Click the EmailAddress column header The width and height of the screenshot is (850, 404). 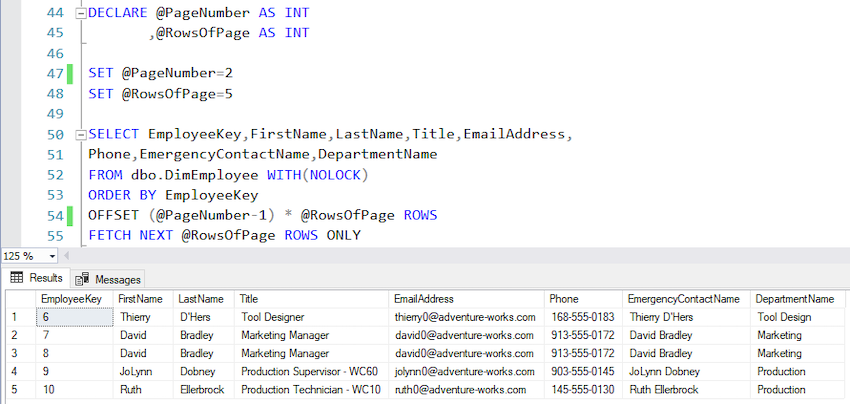point(466,299)
